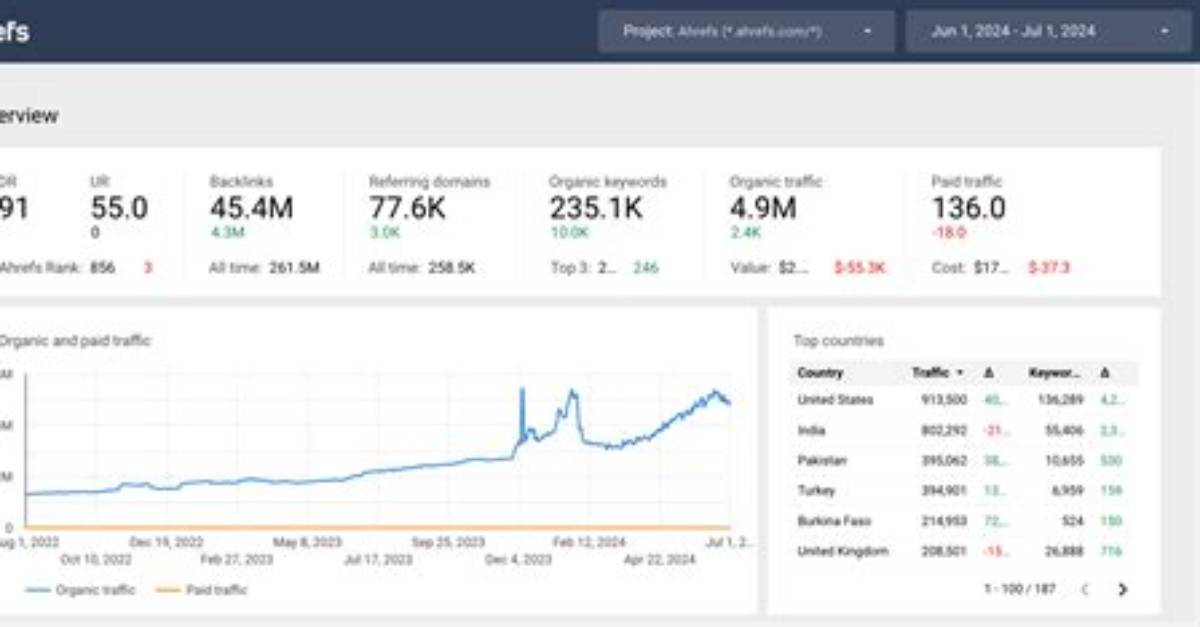This screenshot has width=1200, height=627.
Task: Click the Feb 12, 2024 axis label
Action: click(589, 543)
